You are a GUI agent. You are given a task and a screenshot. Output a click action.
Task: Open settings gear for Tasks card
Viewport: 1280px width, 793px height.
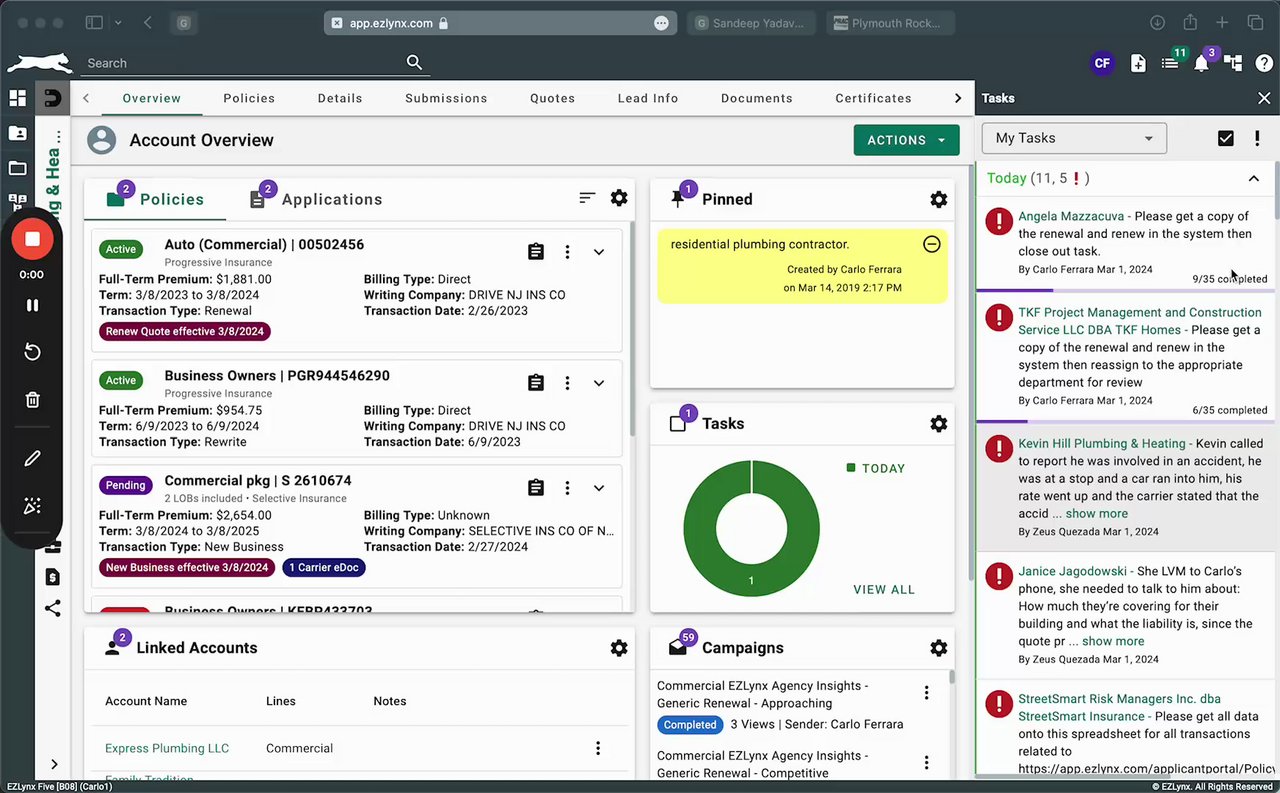(938, 423)
